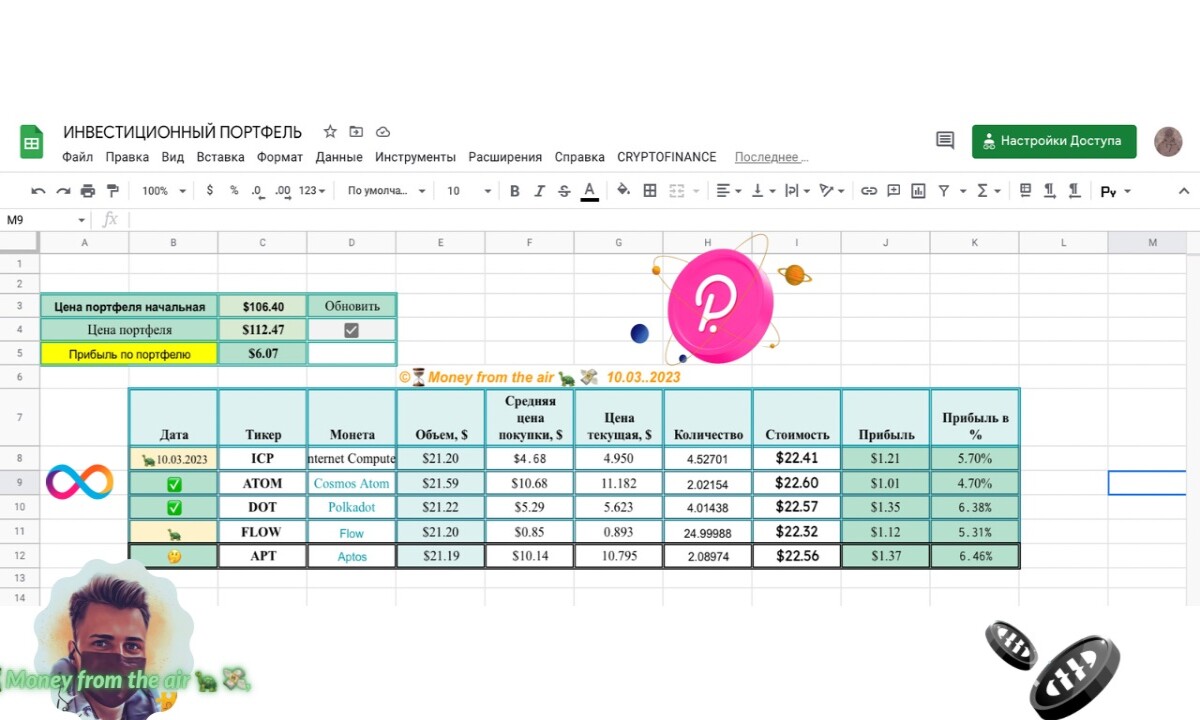Select the 6.46% profit cell
Screen dimensions: 1200x720
click(x=975, y=556)
